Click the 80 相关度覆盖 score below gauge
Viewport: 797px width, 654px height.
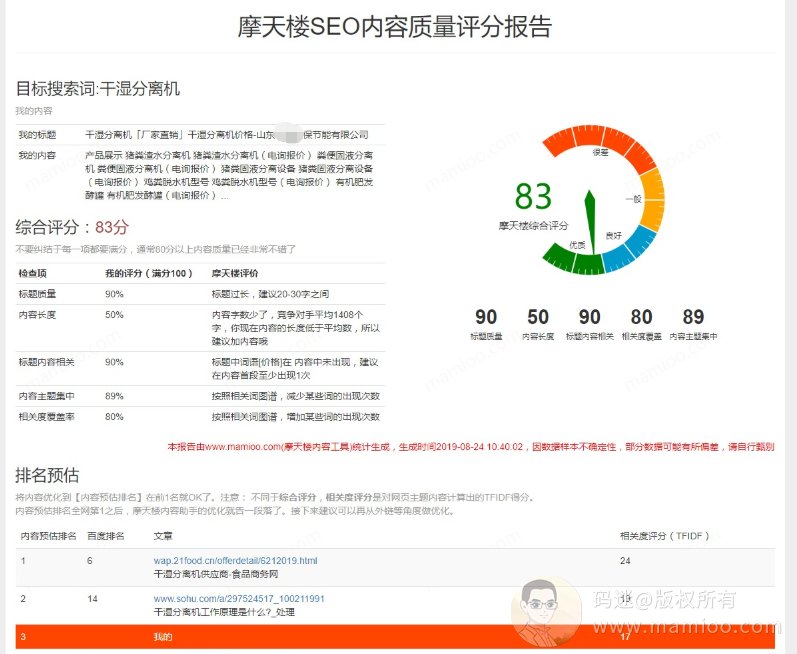641,318
